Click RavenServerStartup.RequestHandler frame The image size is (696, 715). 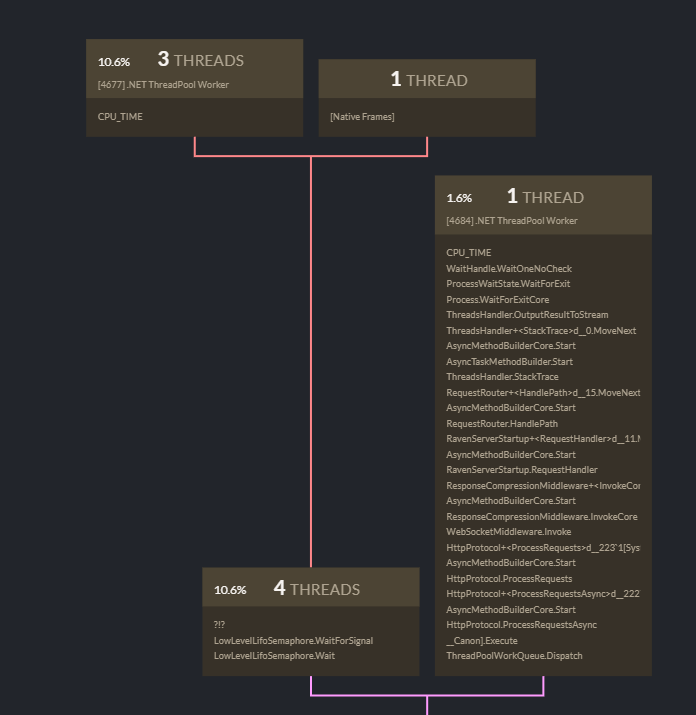(x=522, y=470)
